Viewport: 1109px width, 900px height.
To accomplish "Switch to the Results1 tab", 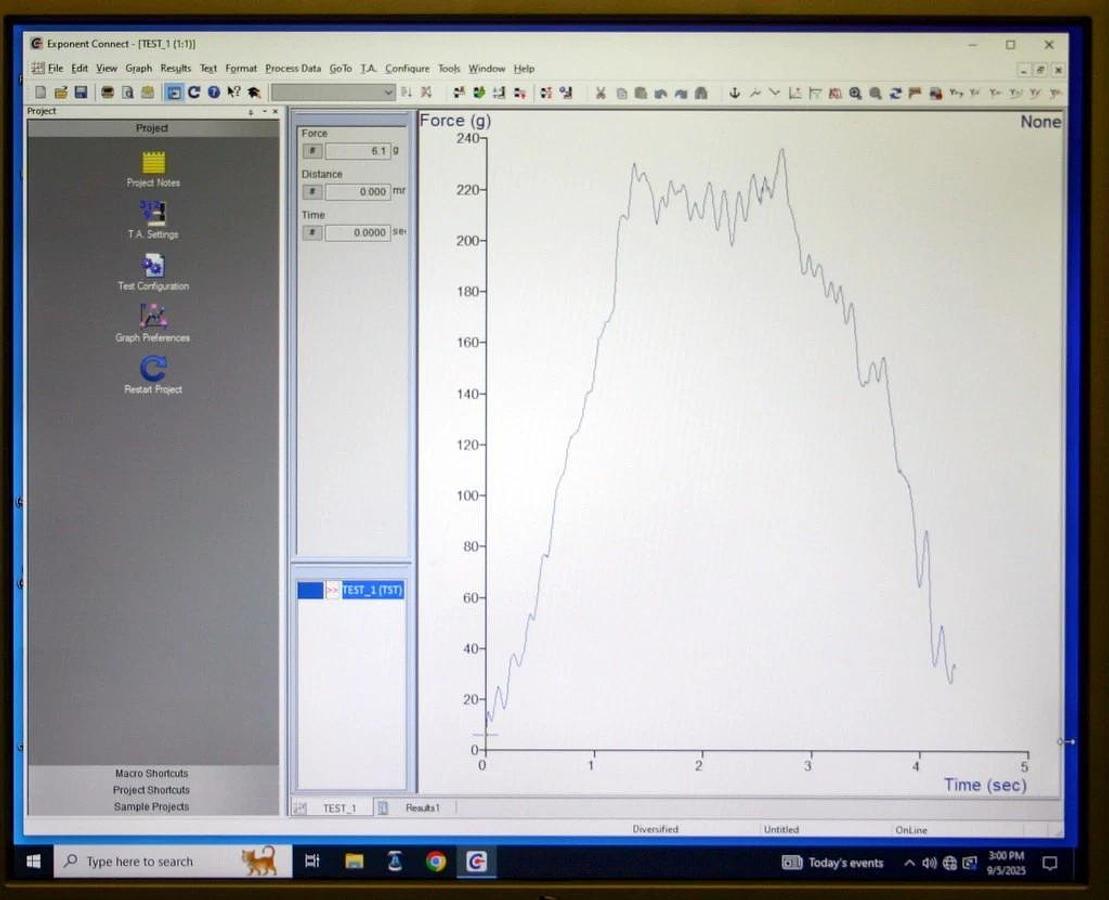I will coord(424,807).
